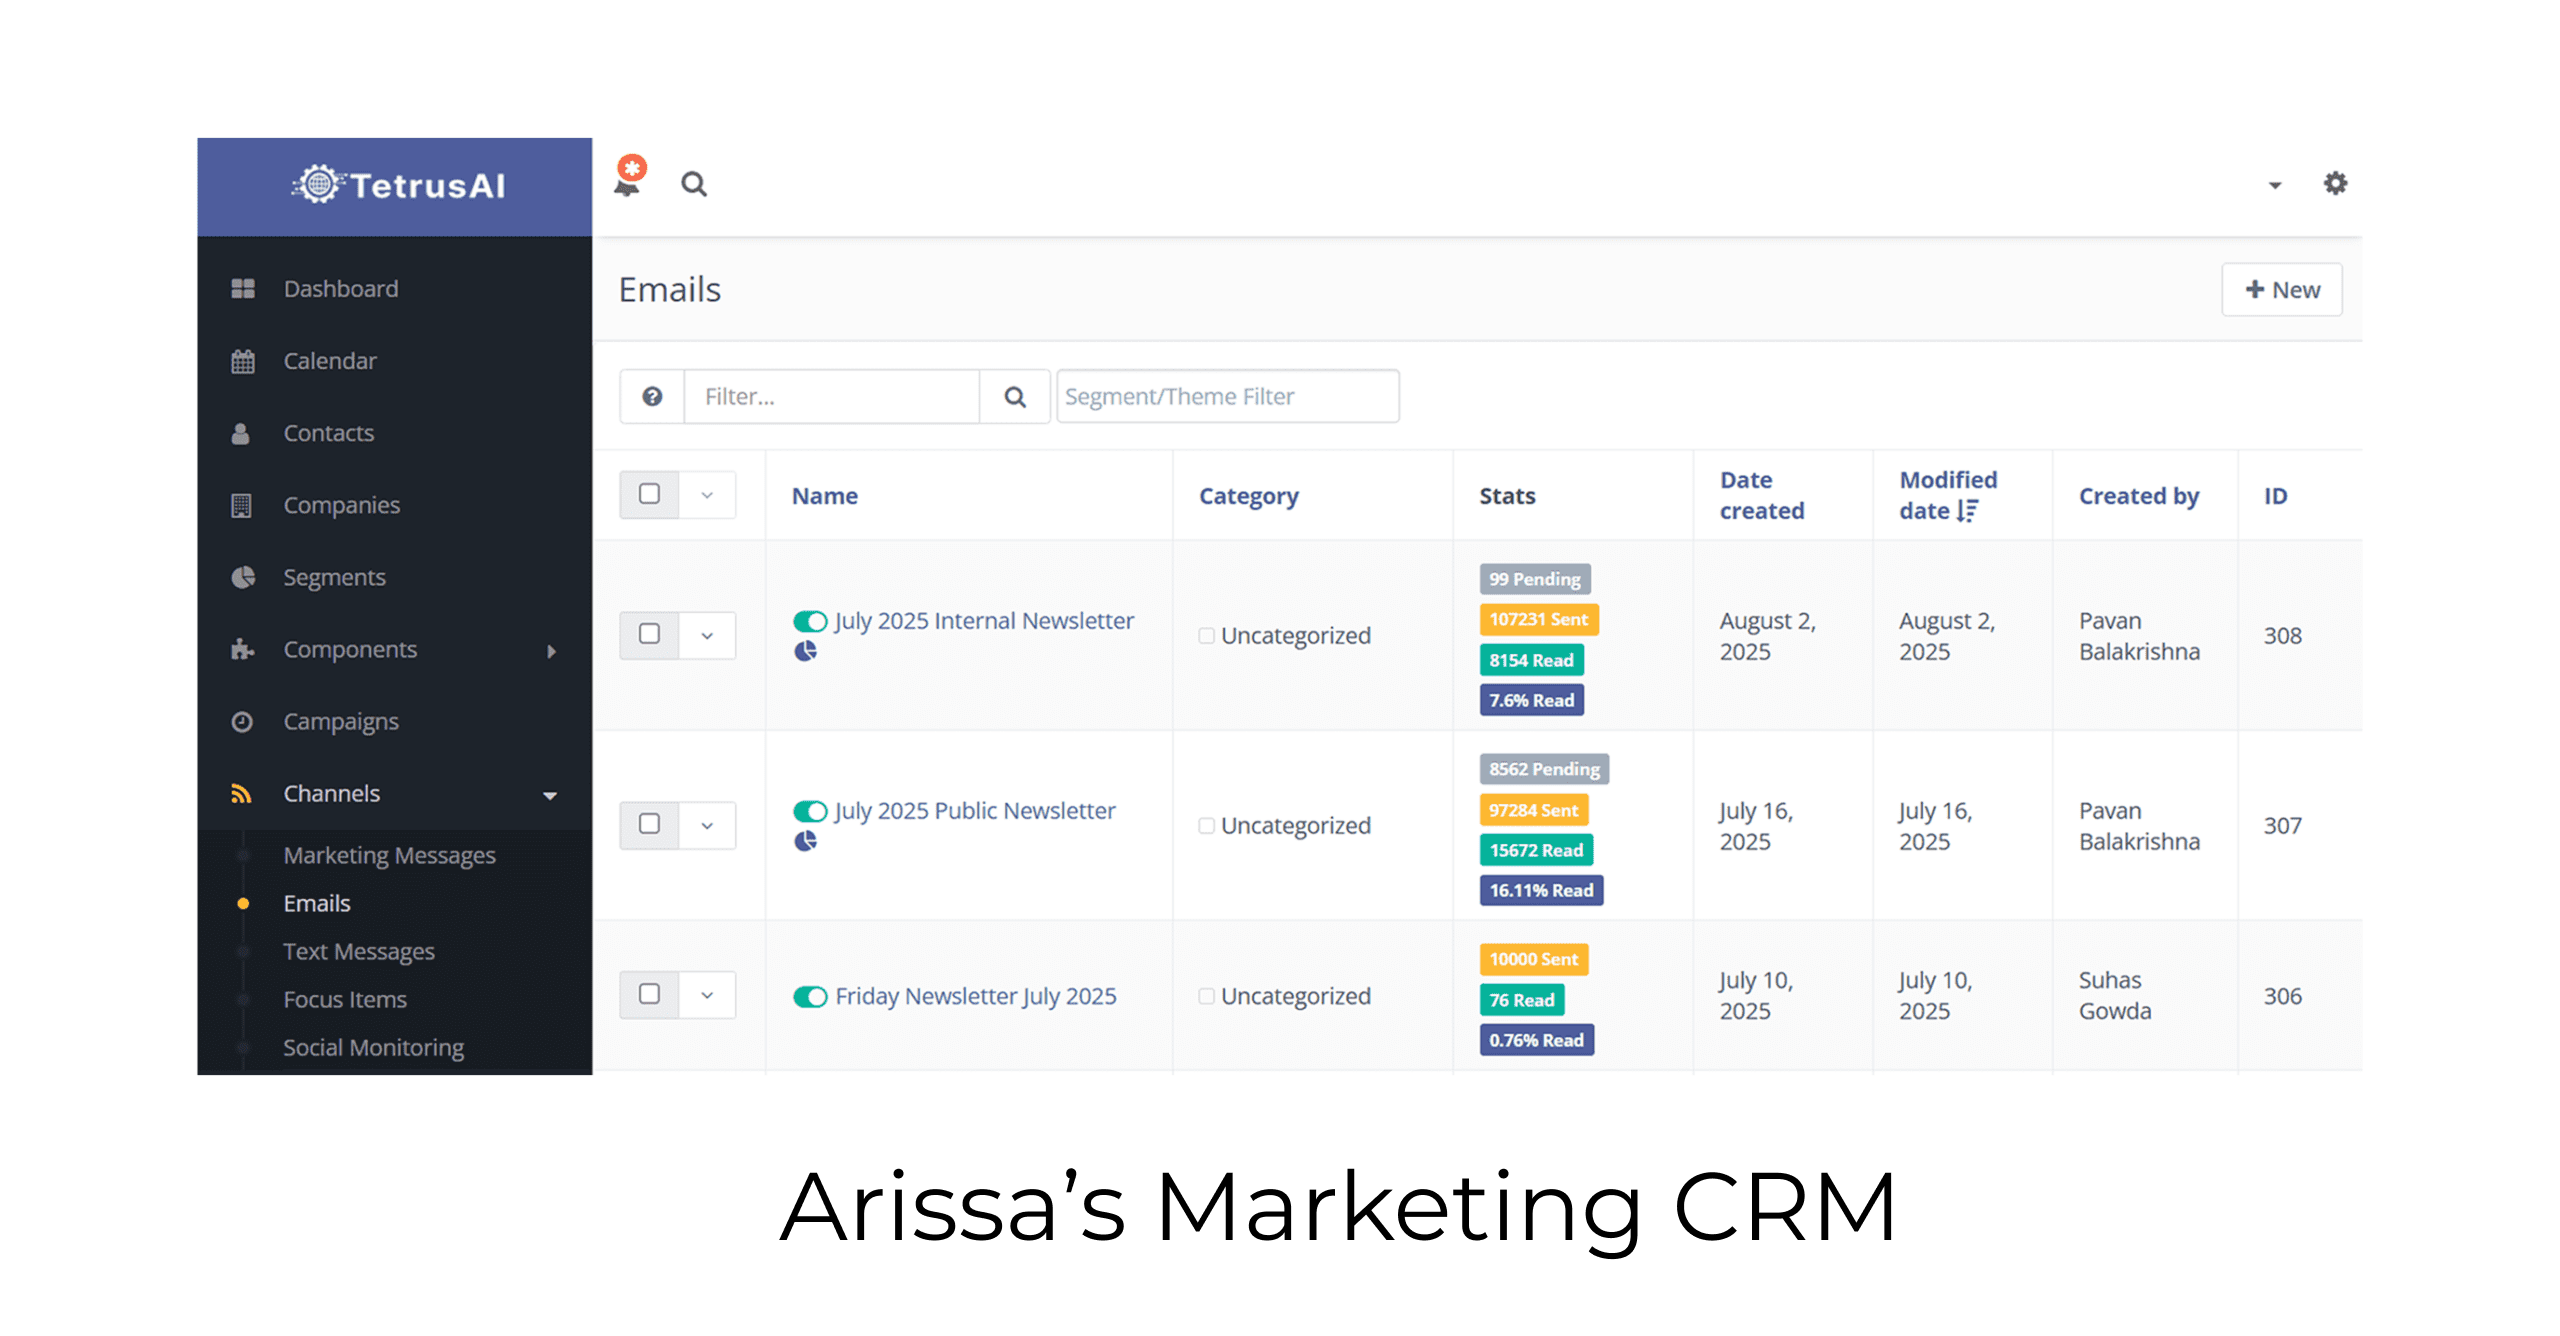Image resolution: width=2560 pixels, height=1336 pixels.
Task: Click the Modified date sort icon
Action: click(x=1967, y=511)
